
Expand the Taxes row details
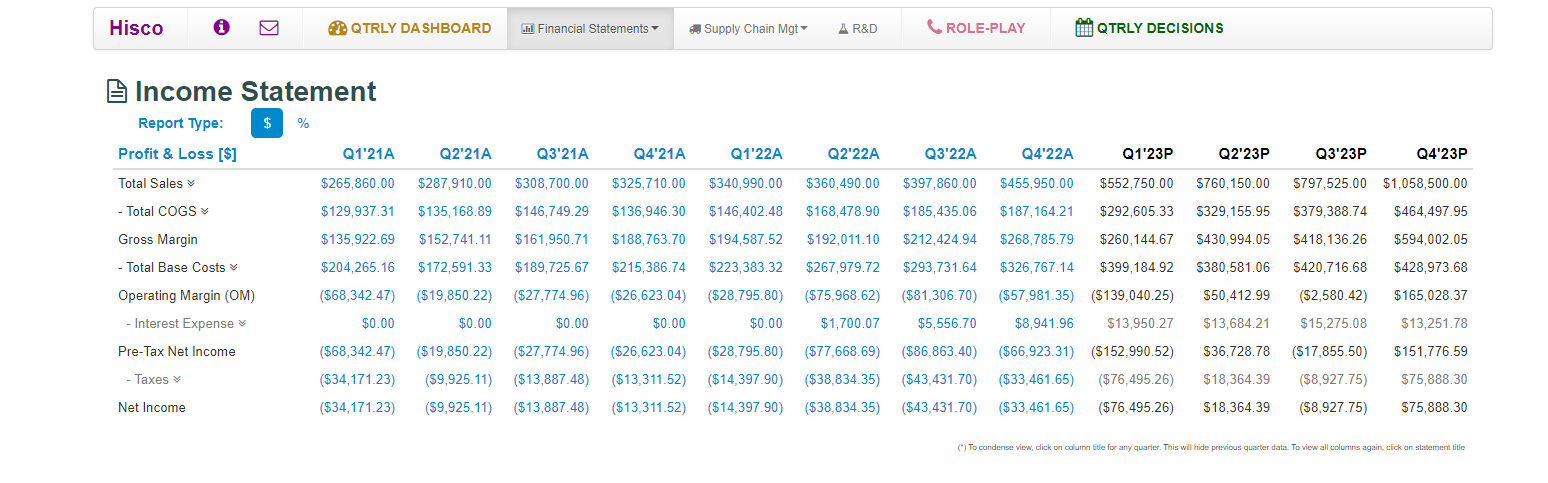[177, 380]
